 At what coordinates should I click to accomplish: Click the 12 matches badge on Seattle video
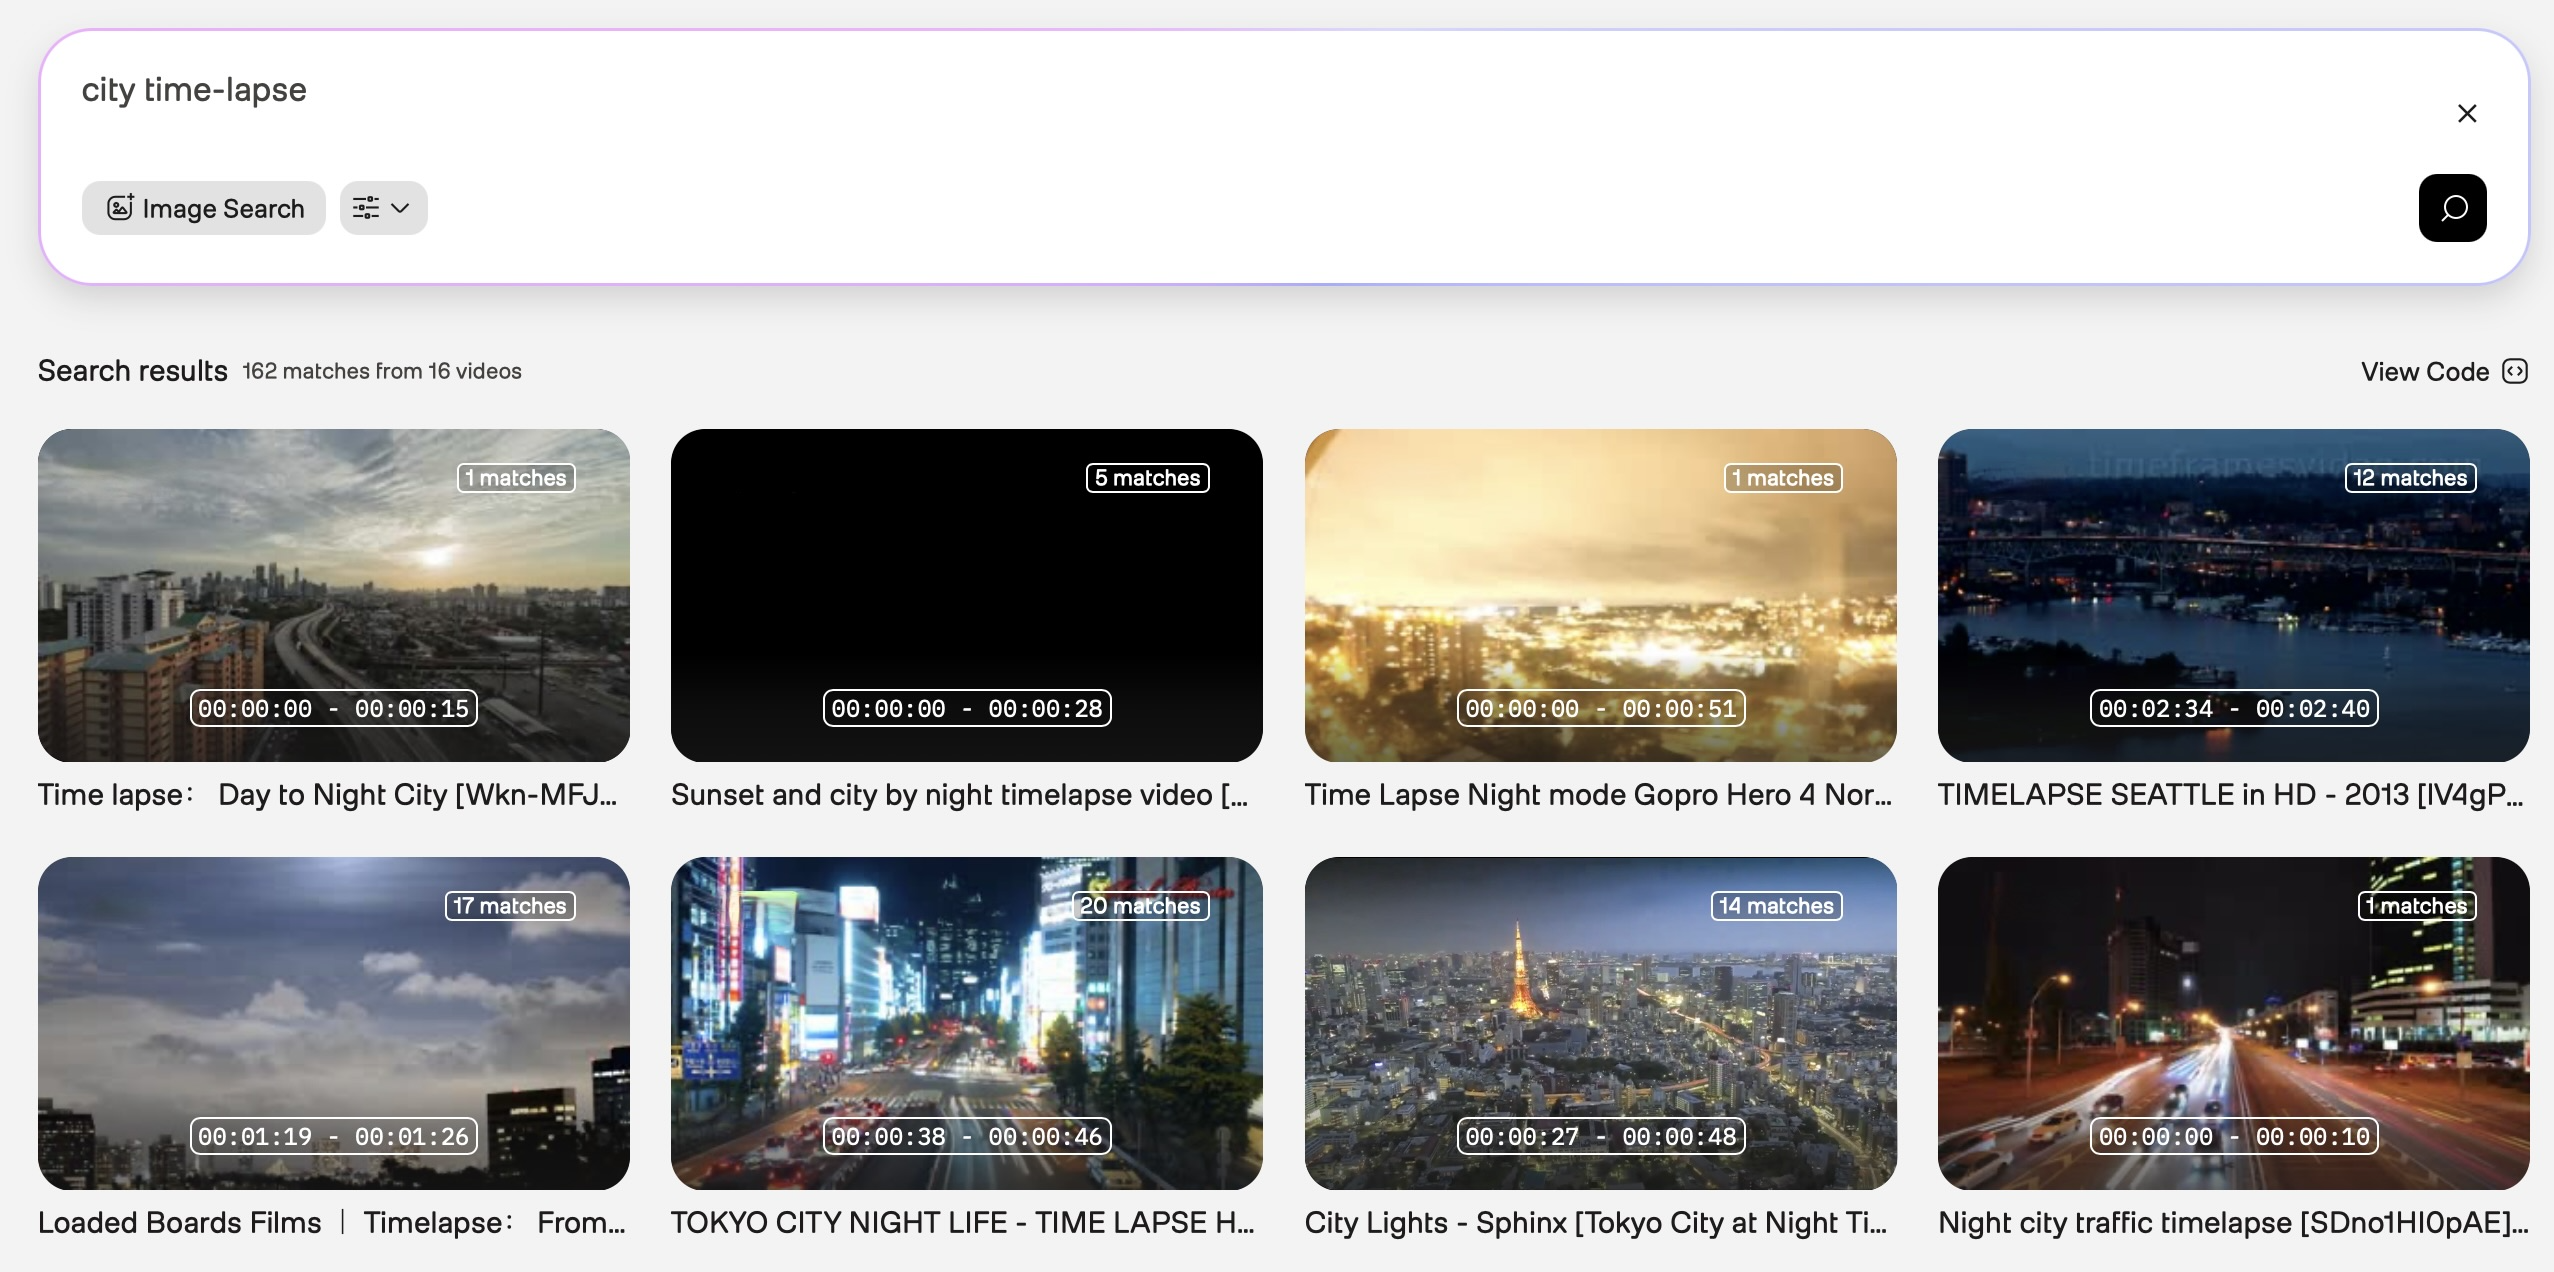pos(2409,478)
